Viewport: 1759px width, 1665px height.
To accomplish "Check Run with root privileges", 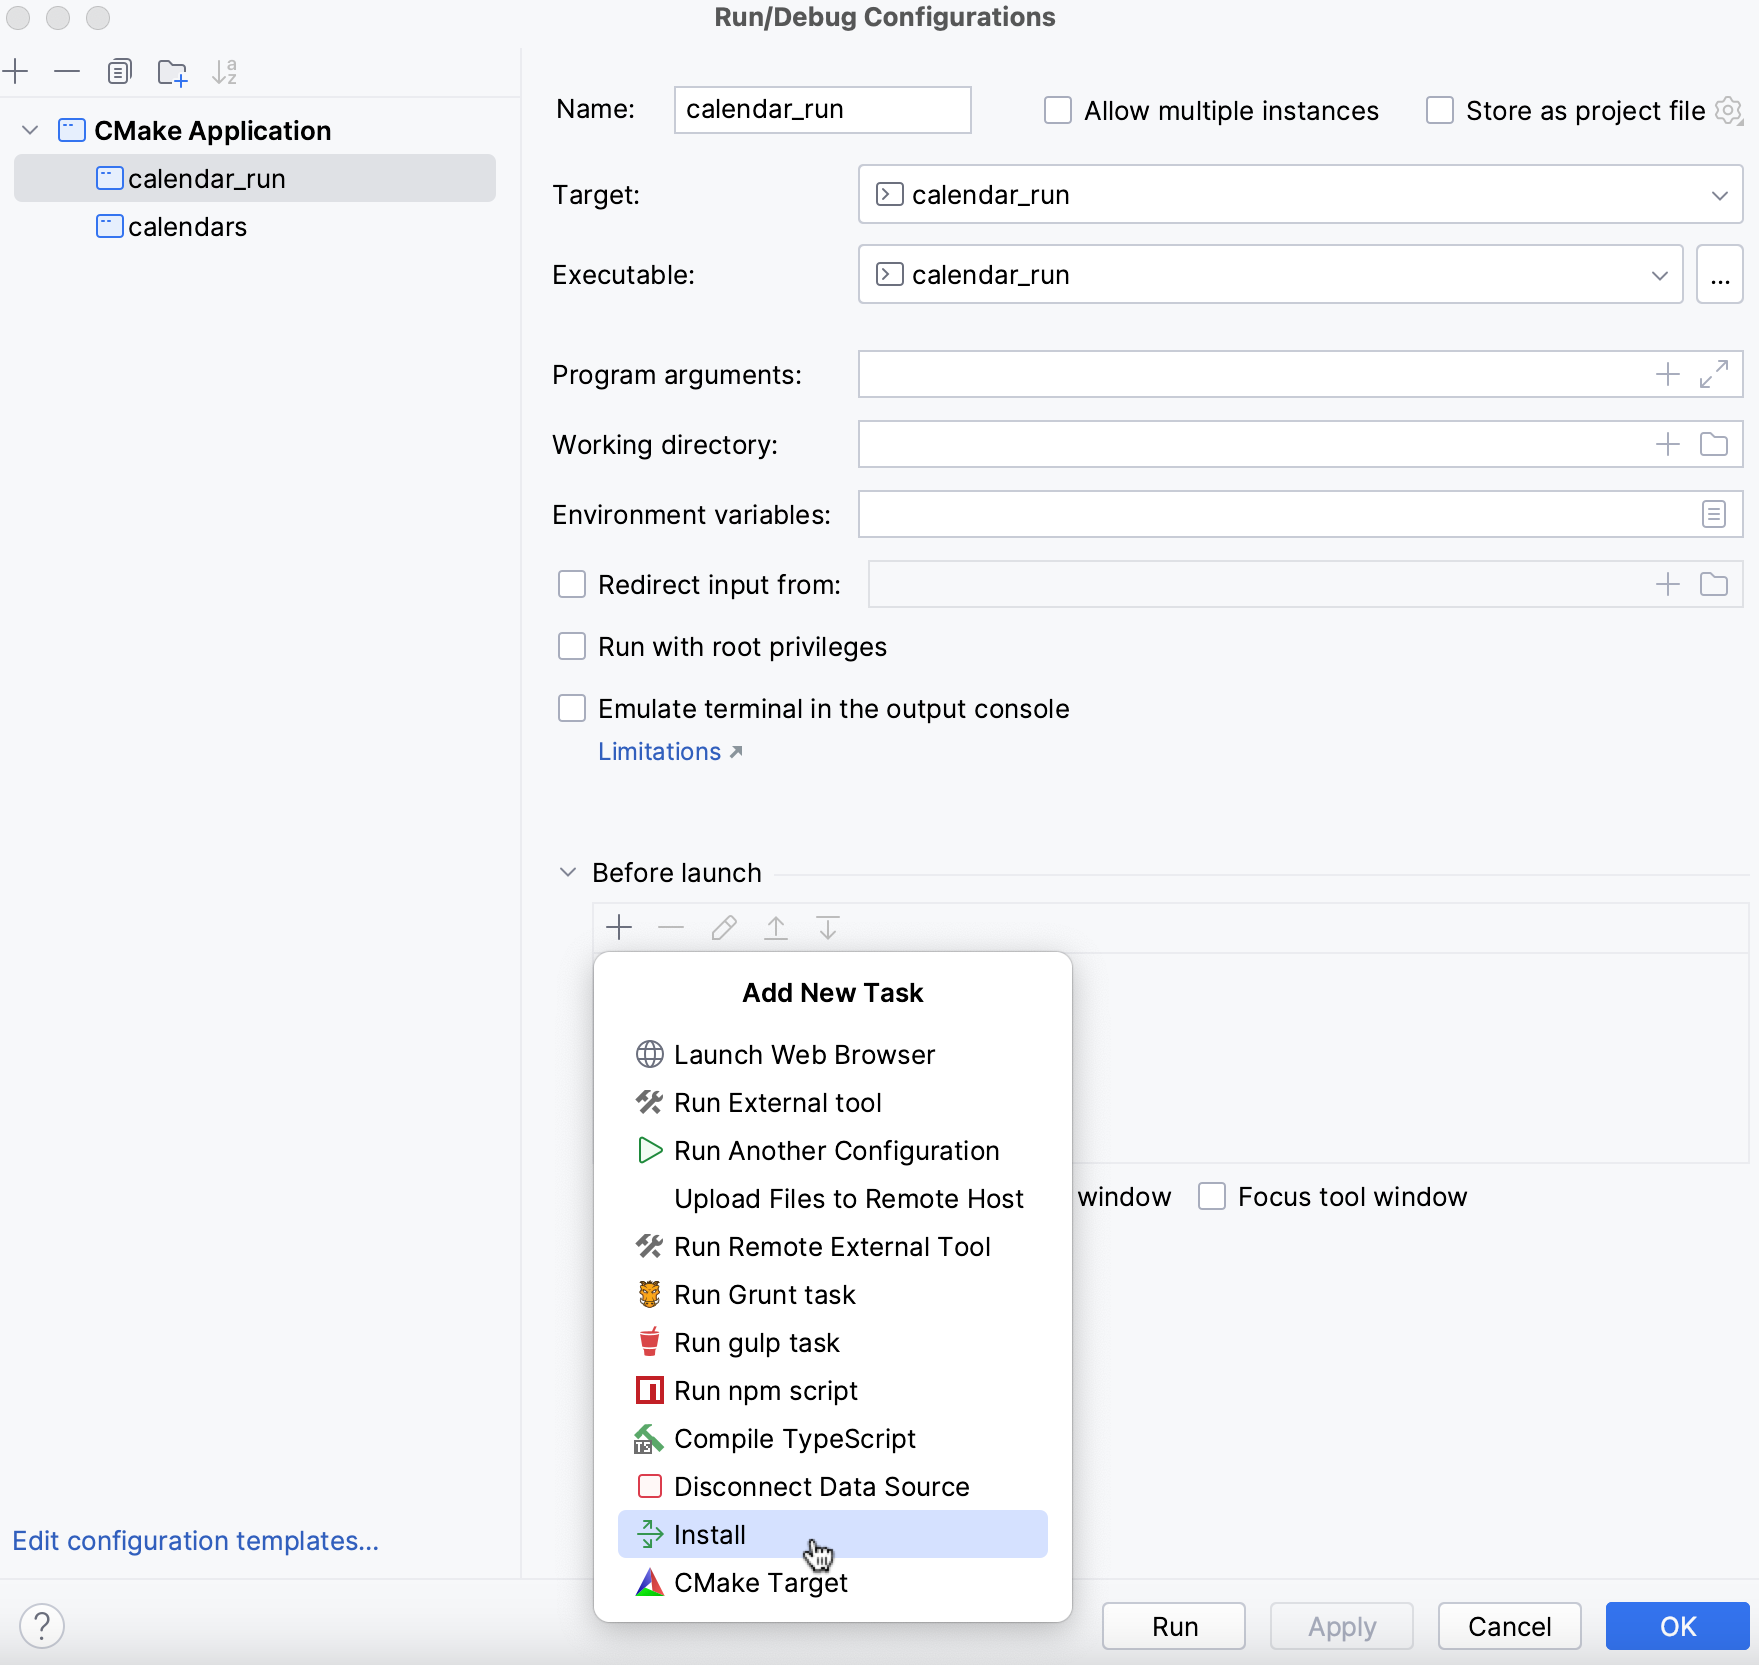I will pyautogui.click(x=571, y=646).
